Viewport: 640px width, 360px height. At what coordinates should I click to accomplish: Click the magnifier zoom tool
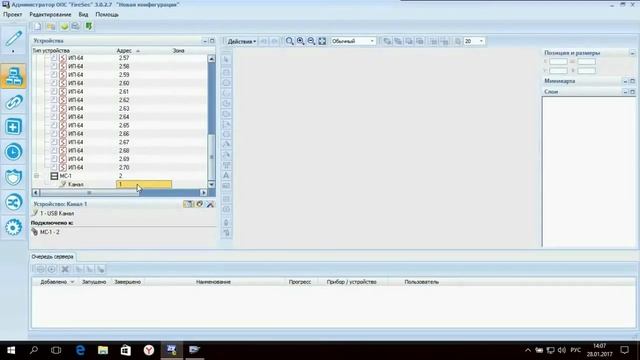point(289,41)
